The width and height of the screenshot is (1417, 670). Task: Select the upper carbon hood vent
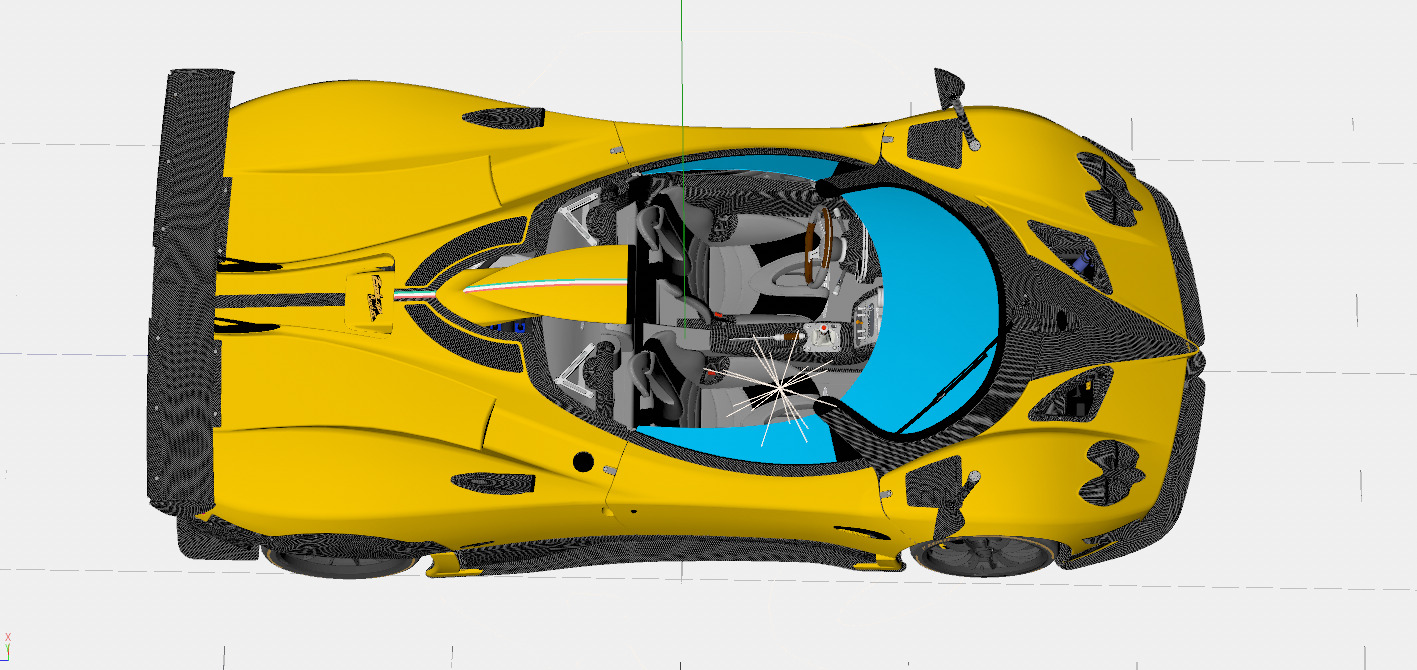click(1068, 256)
